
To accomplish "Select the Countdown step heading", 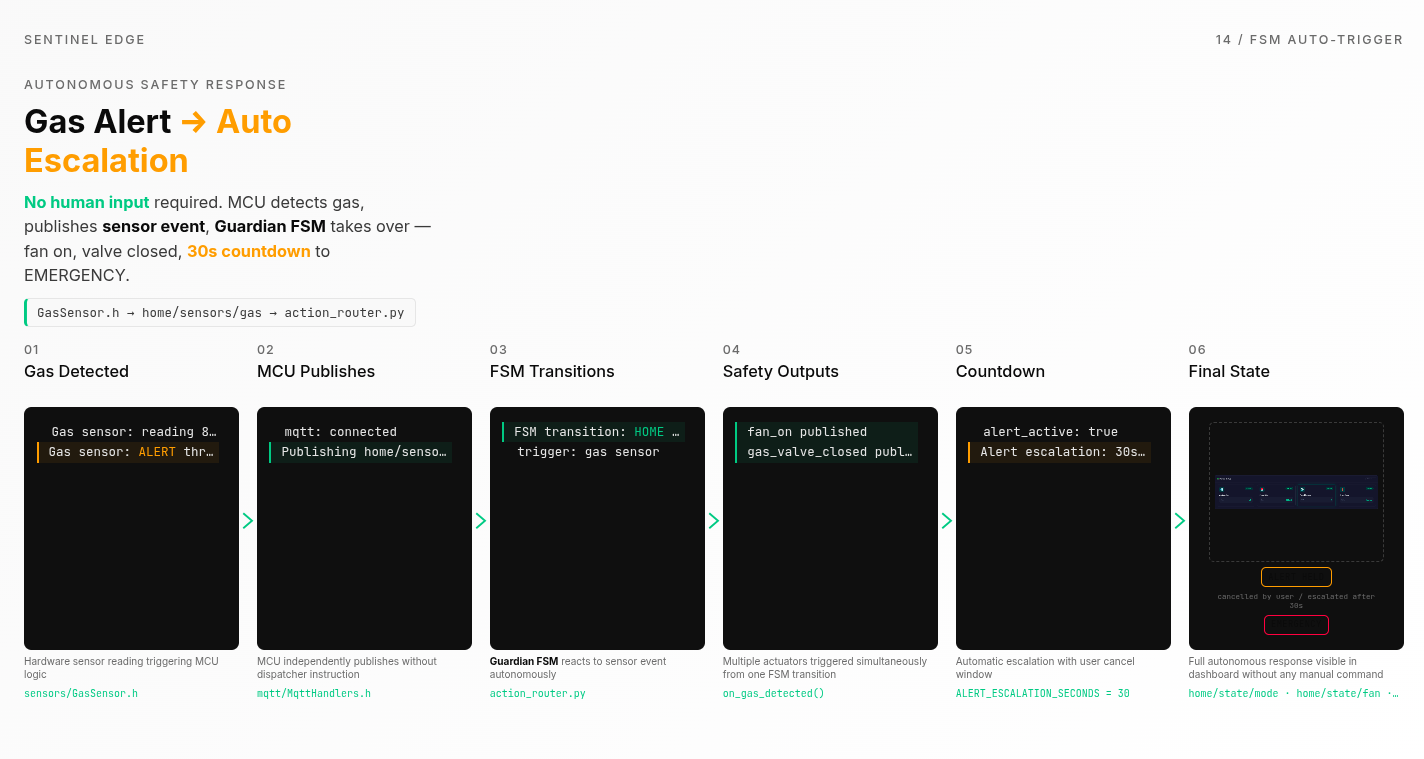I will [1000, 371].
